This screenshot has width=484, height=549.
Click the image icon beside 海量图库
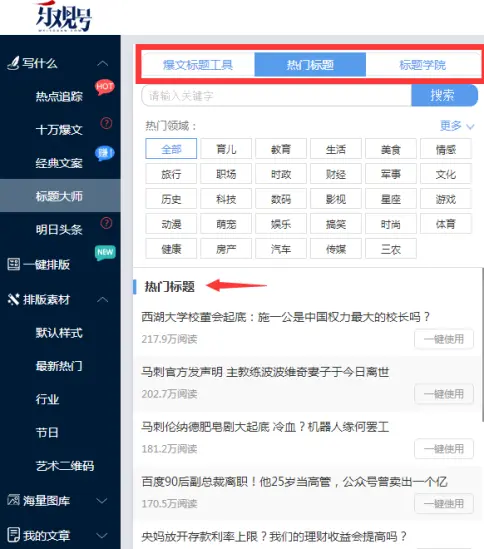click(14, 500)
